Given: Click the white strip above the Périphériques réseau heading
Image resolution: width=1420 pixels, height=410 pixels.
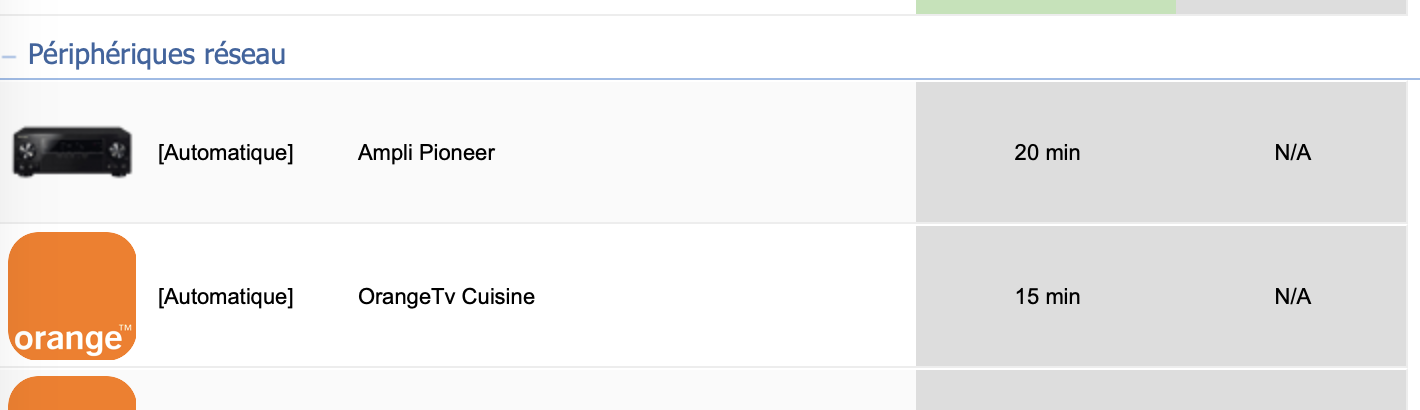Looking at the screenshot, I should point(458,7).
